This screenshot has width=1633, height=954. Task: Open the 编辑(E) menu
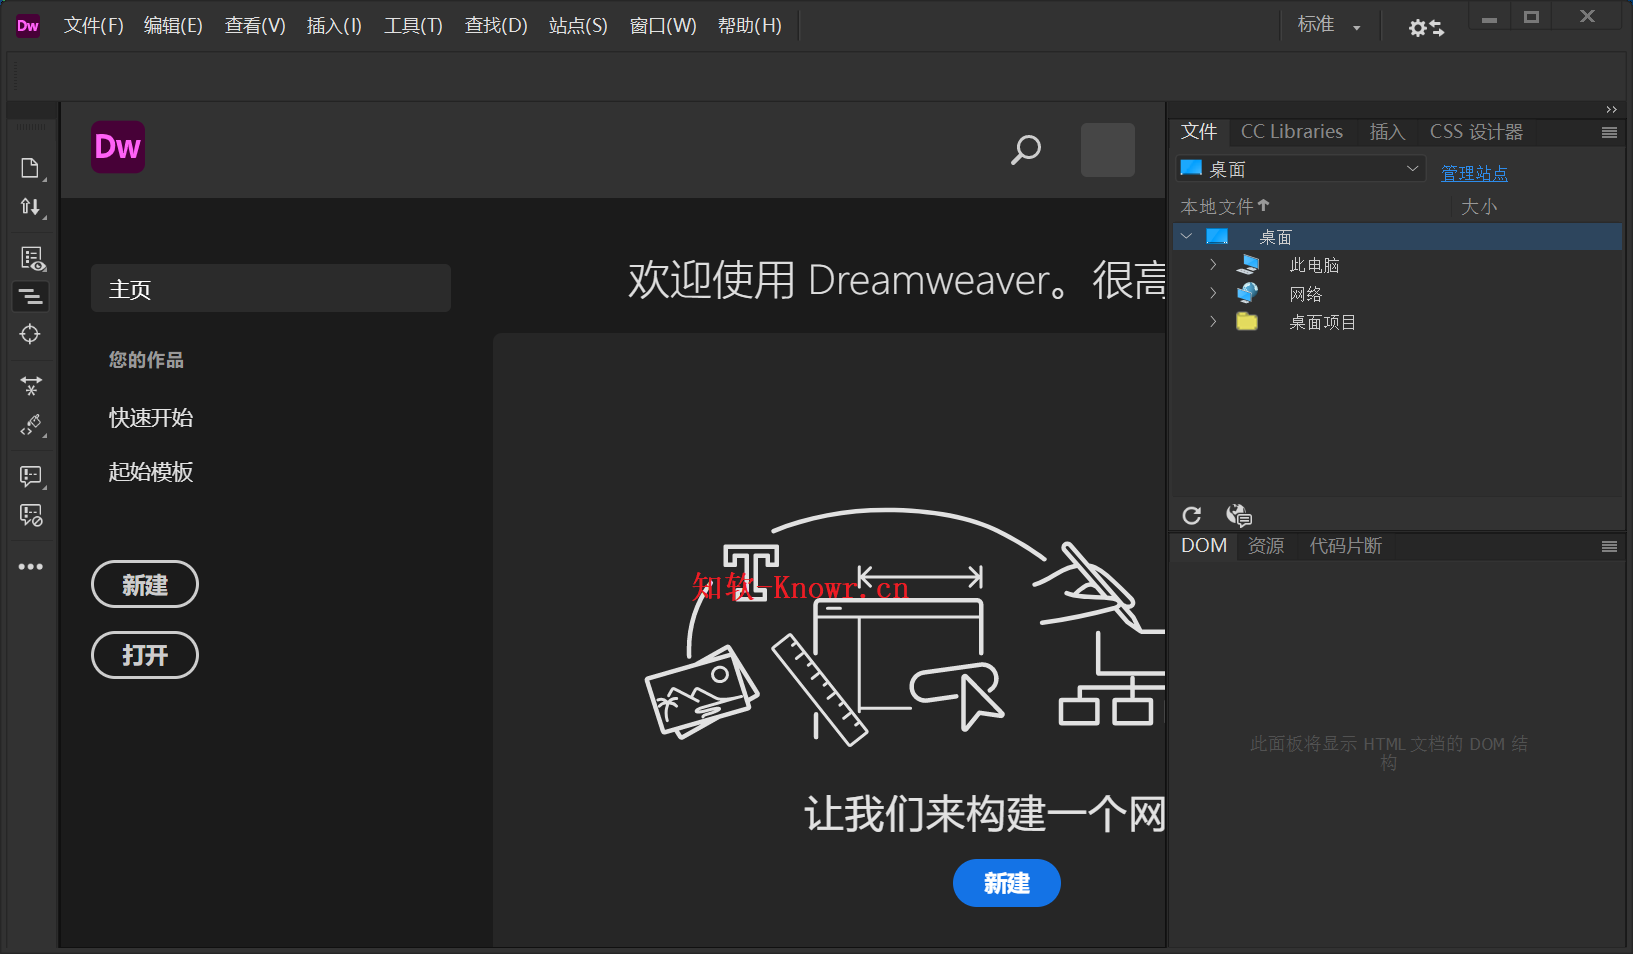173,26
